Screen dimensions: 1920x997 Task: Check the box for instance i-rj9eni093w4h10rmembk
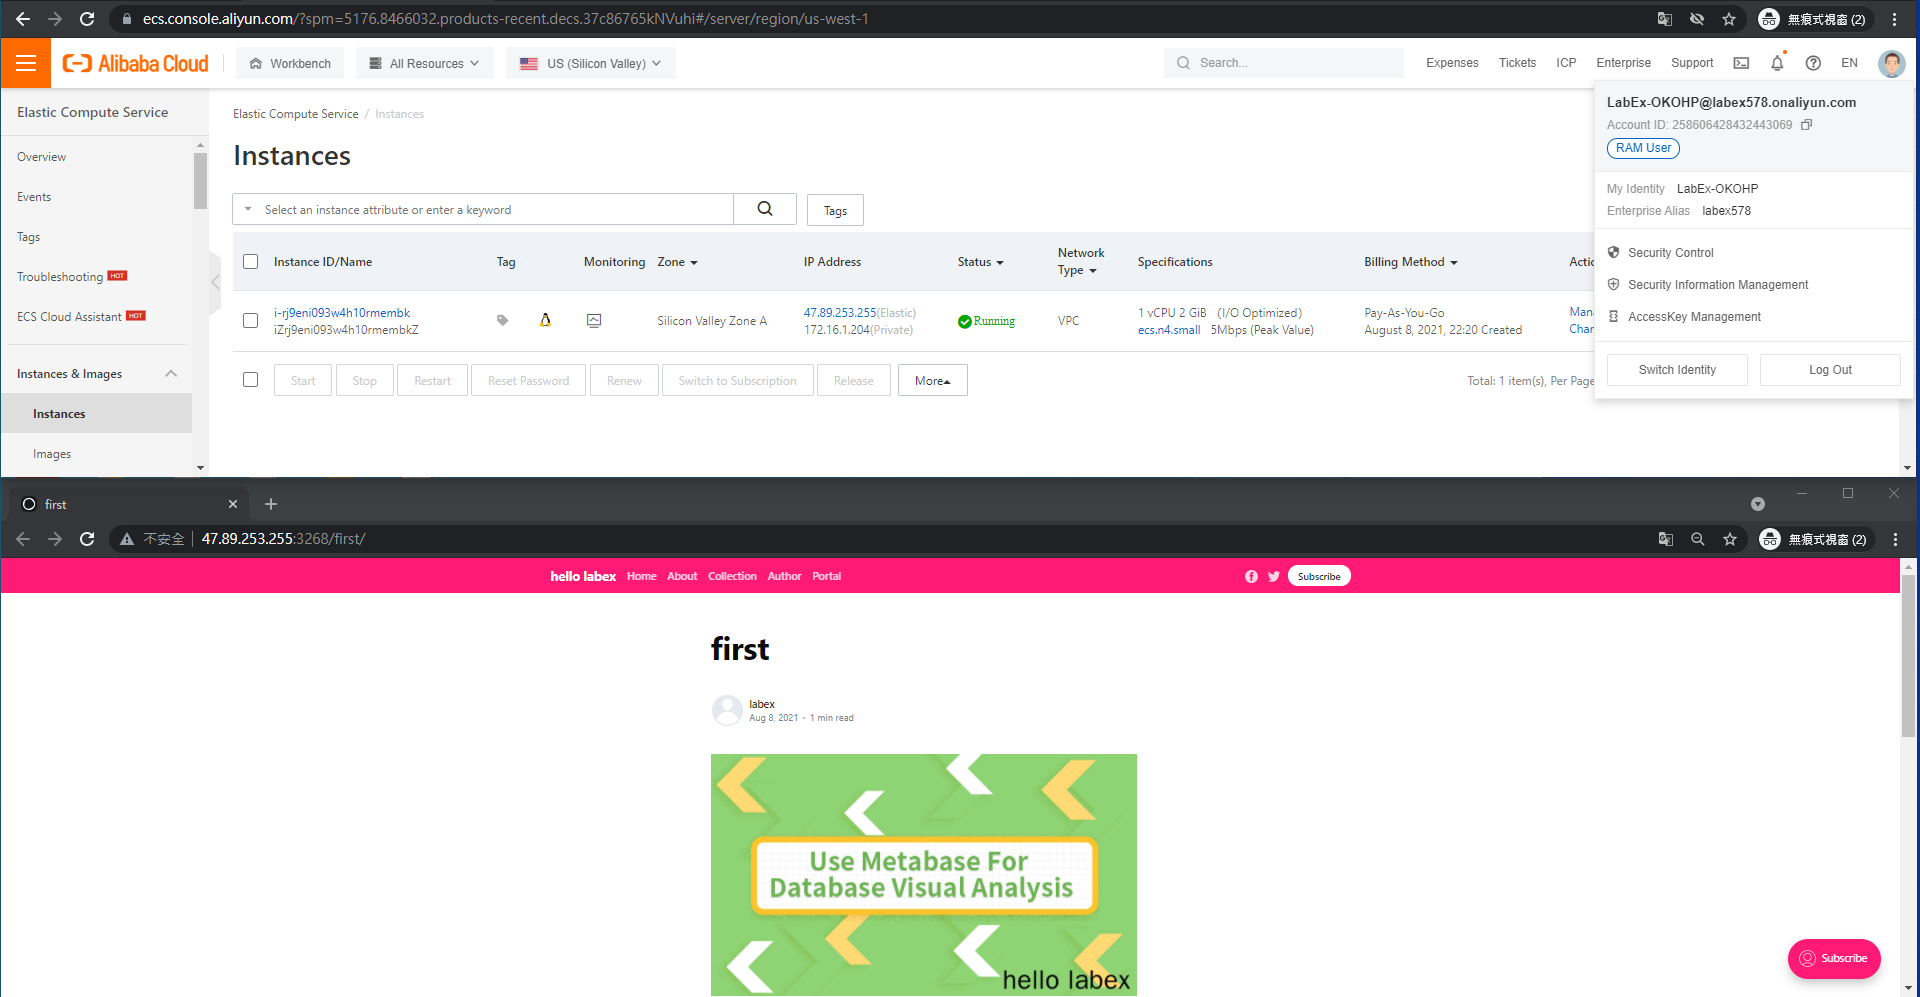(x=251, y=320)
